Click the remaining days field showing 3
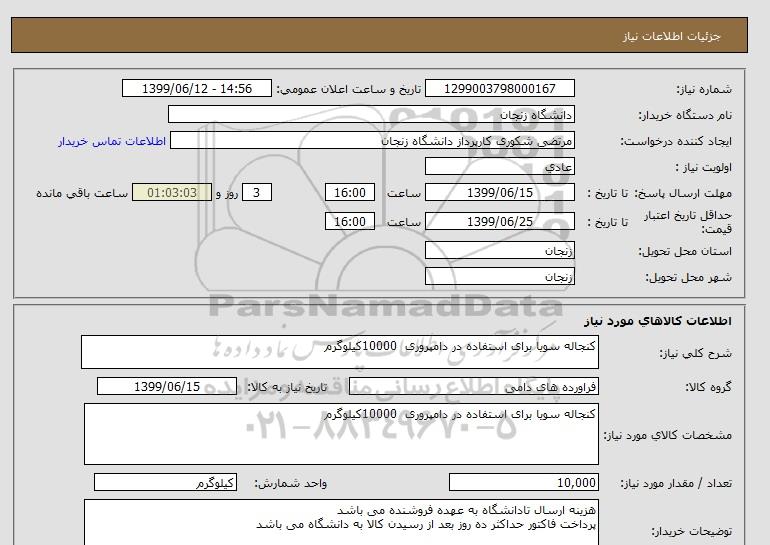Screen dimensions: 770x545 (x=257, y=192)
